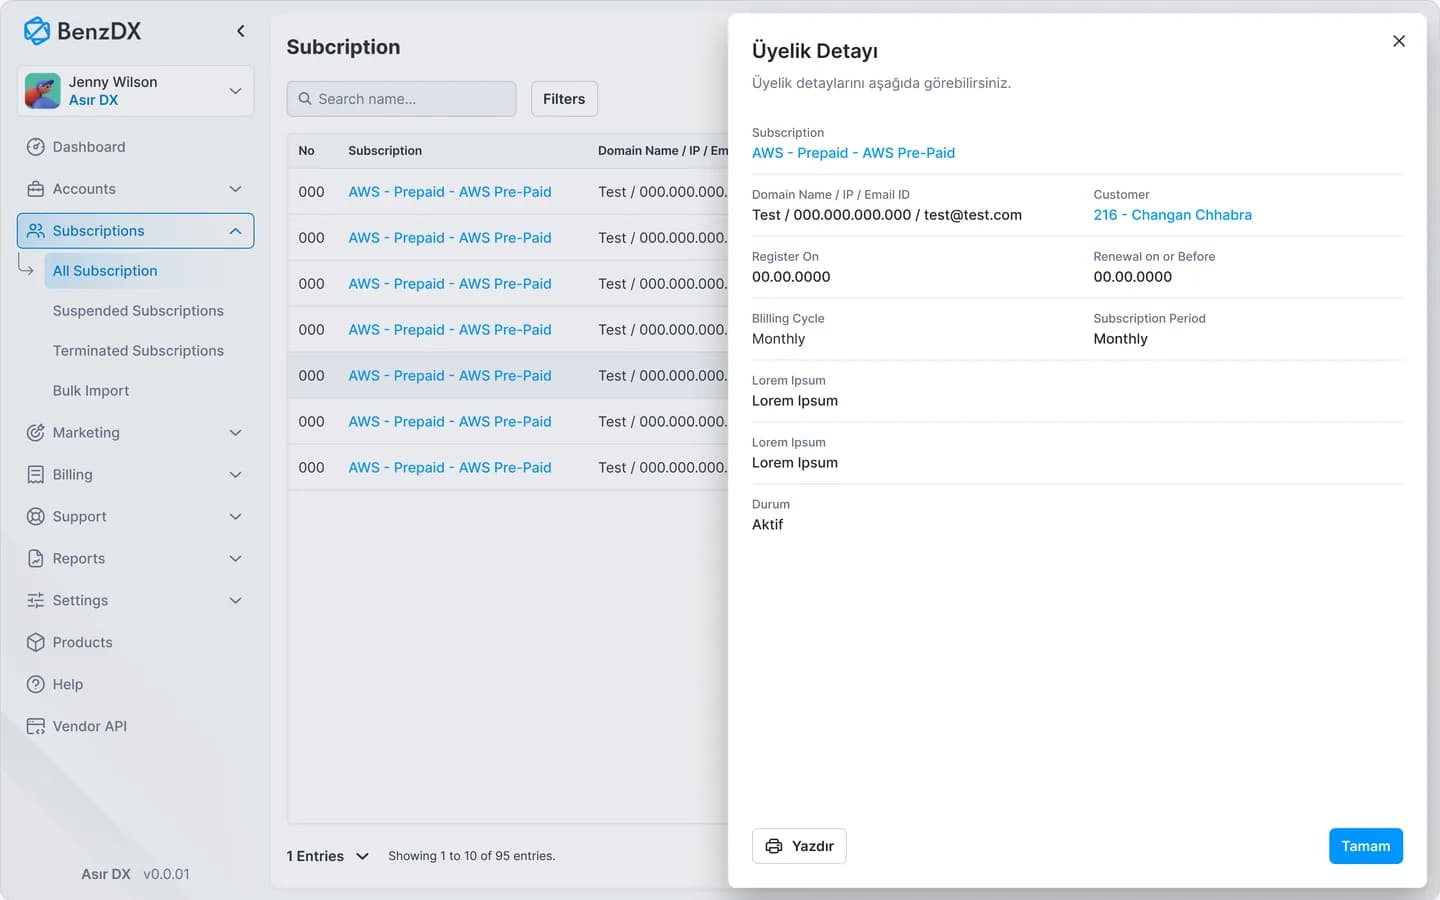Open the Filters button

coord(564,99)
